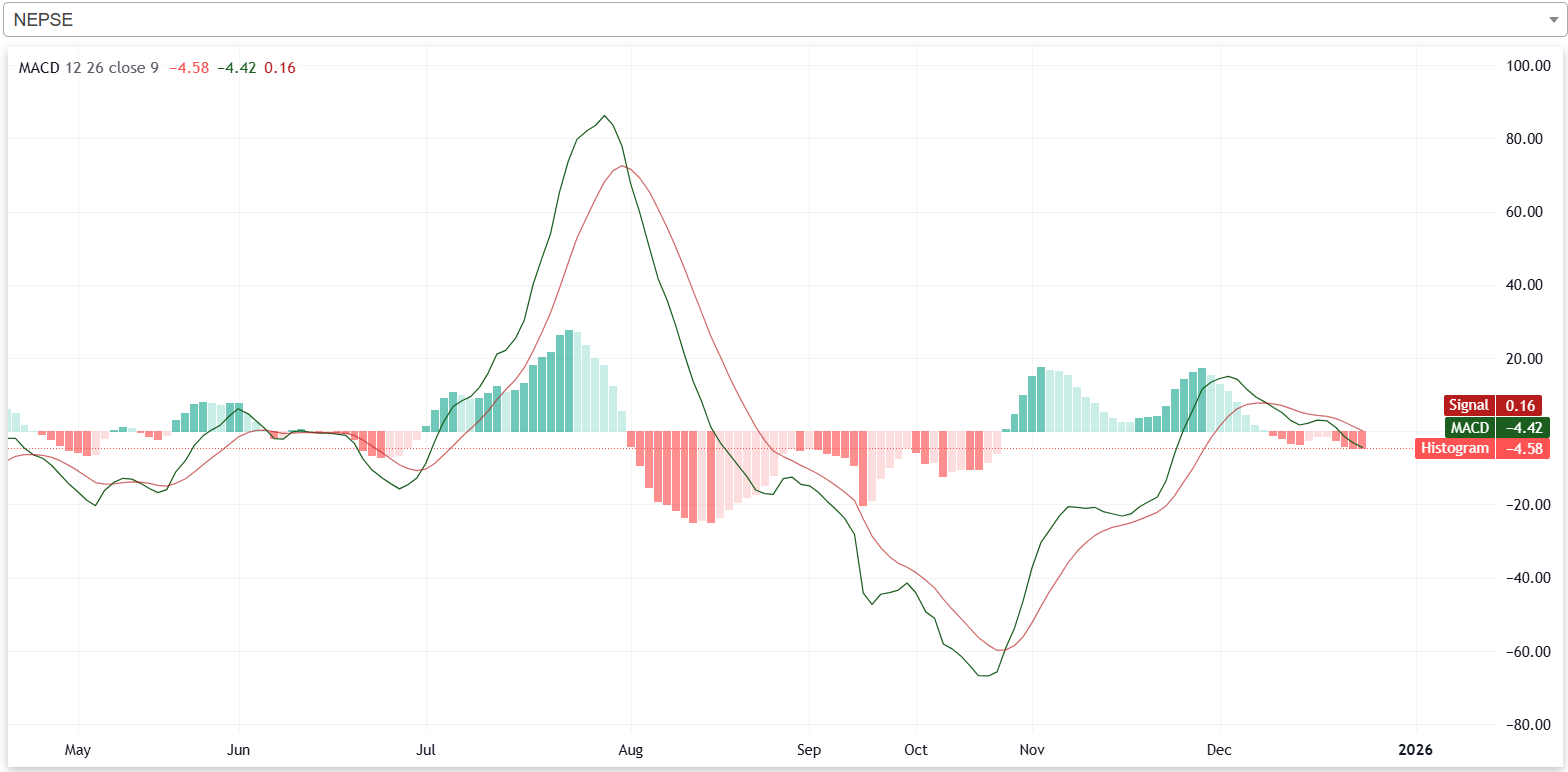The image size is (1568, 772).
Task: Select the red Signal label tag
Action: point(1468,406)
